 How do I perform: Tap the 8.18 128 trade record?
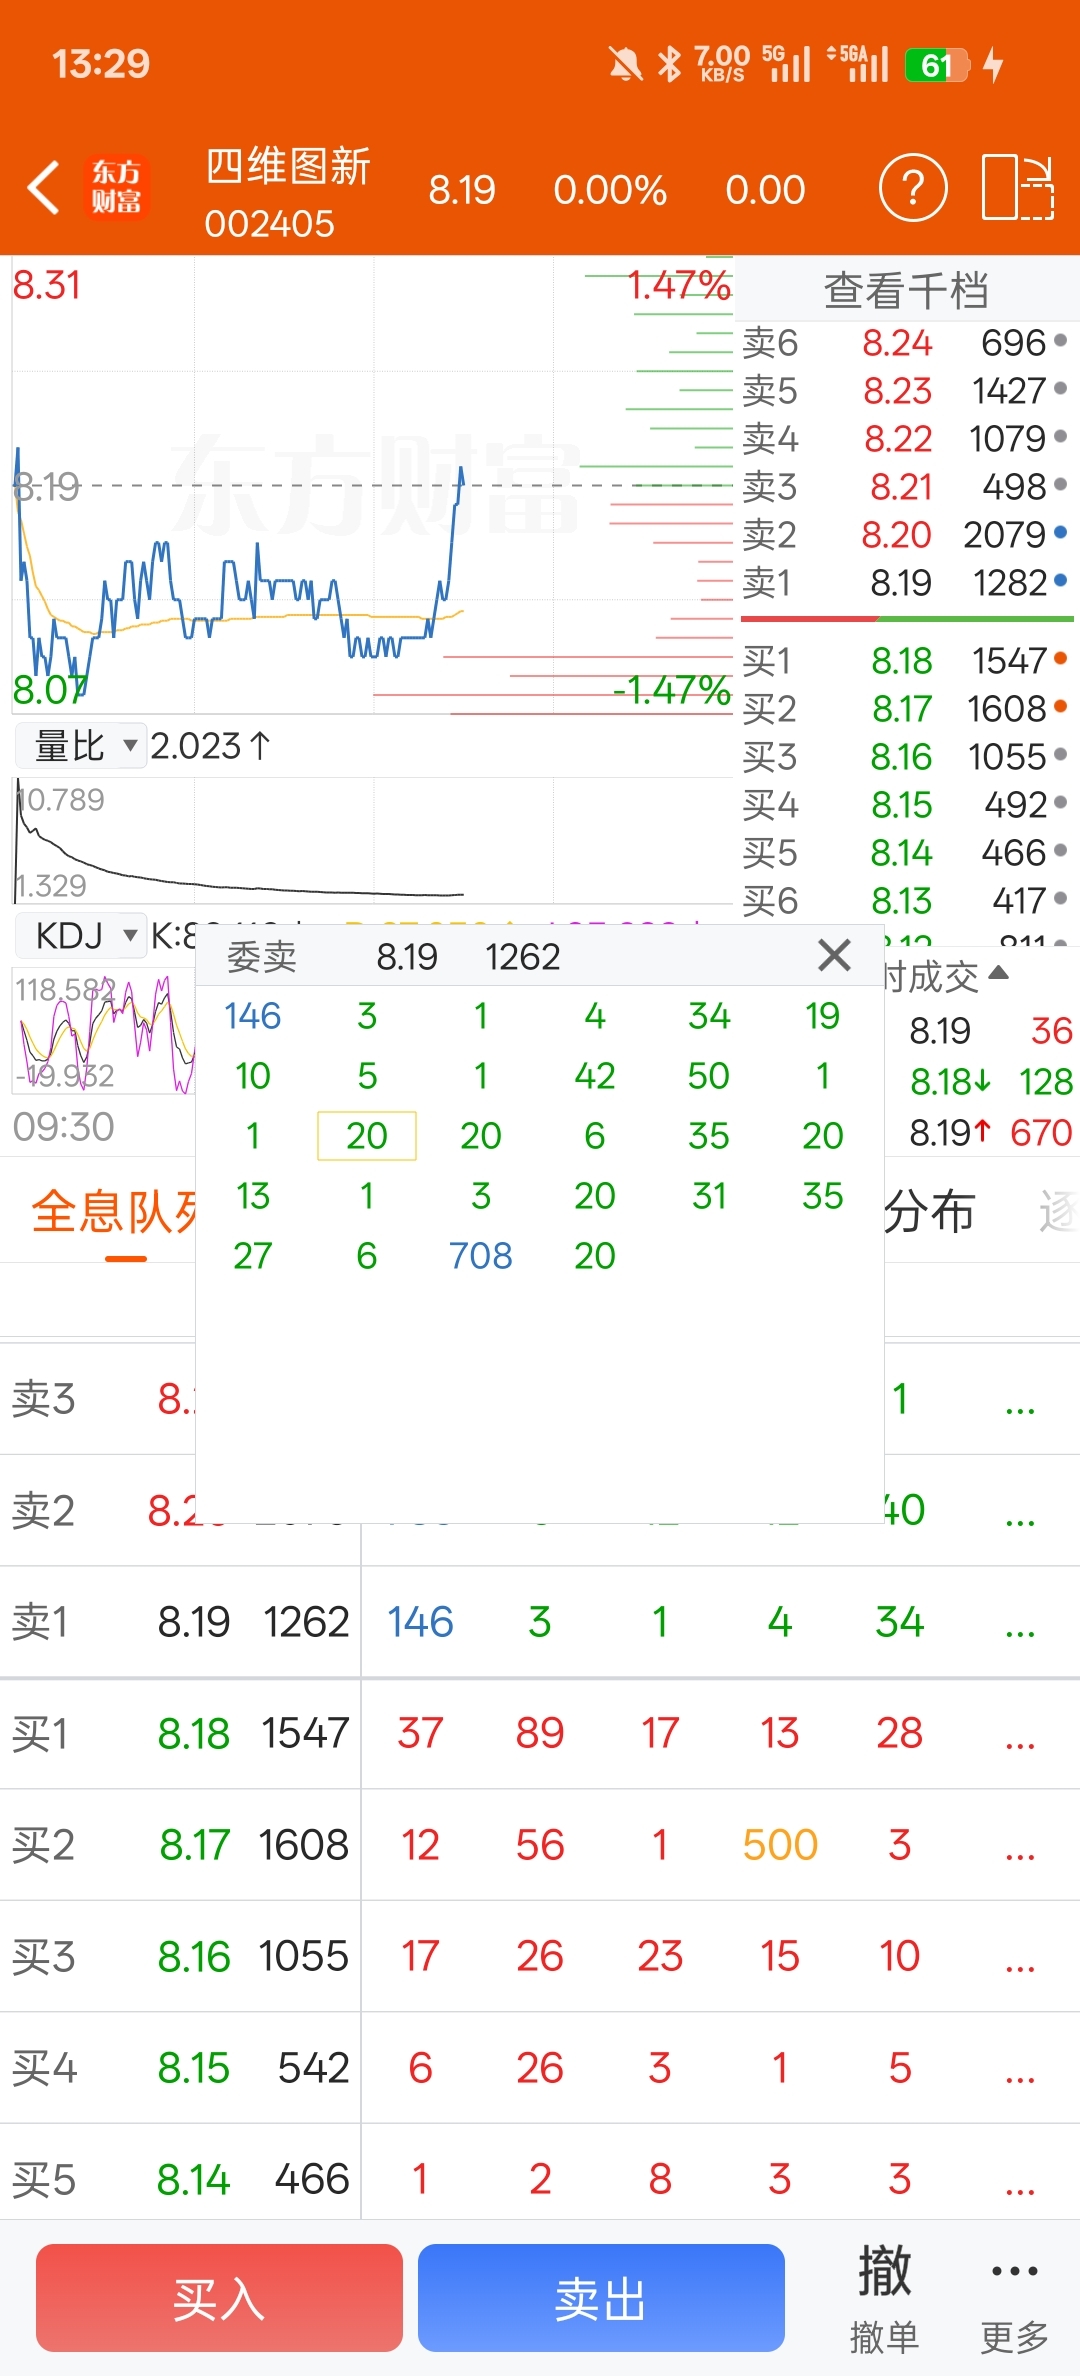tap(990, 1081)
